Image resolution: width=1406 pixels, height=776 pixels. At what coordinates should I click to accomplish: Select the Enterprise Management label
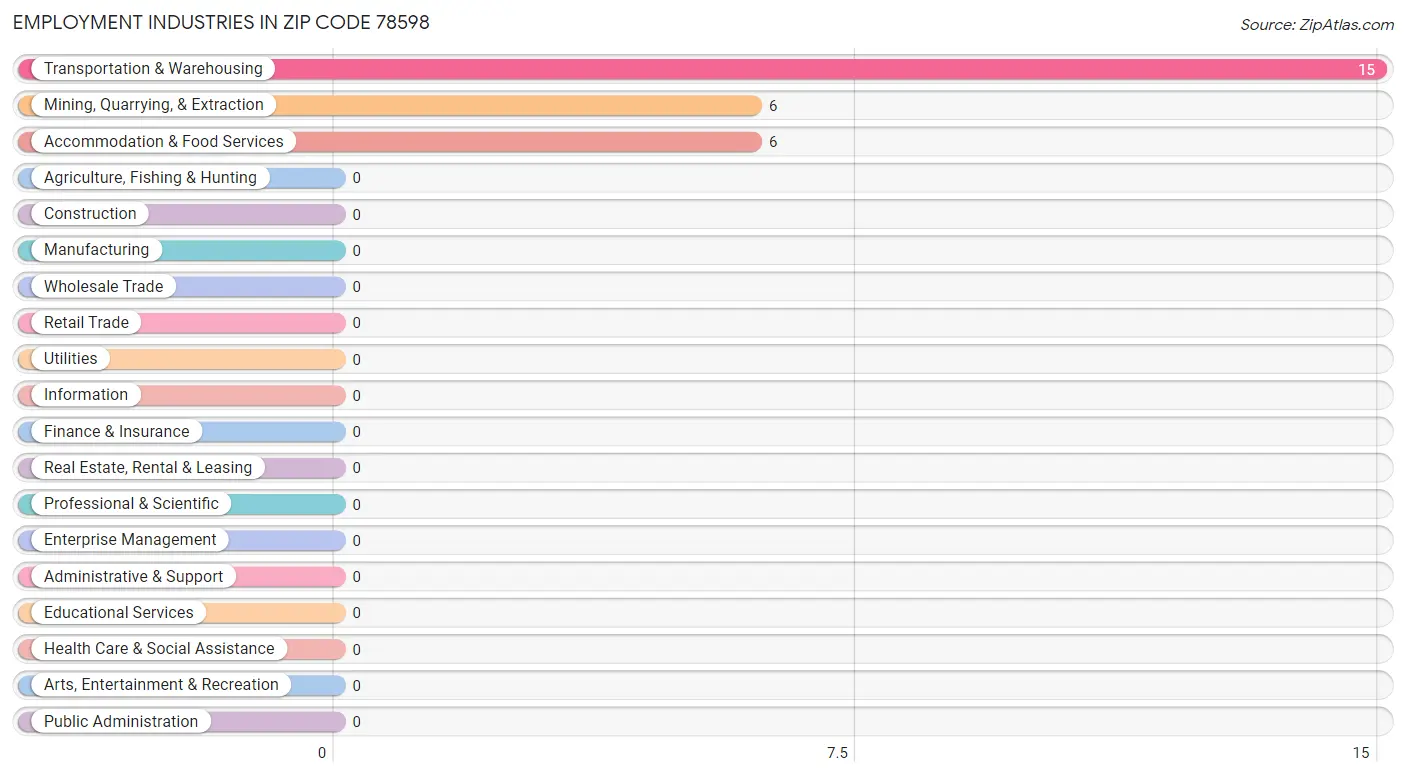coord(130,540)
